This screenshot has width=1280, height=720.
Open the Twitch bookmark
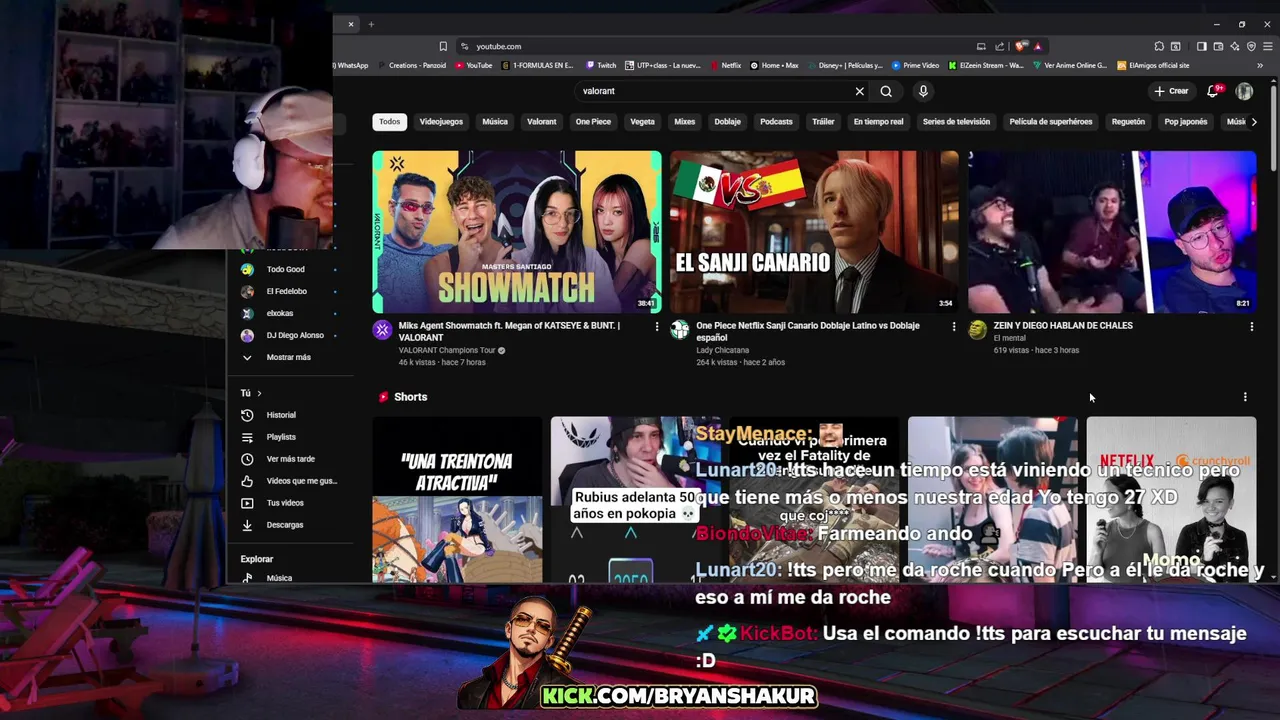[601, 66]
